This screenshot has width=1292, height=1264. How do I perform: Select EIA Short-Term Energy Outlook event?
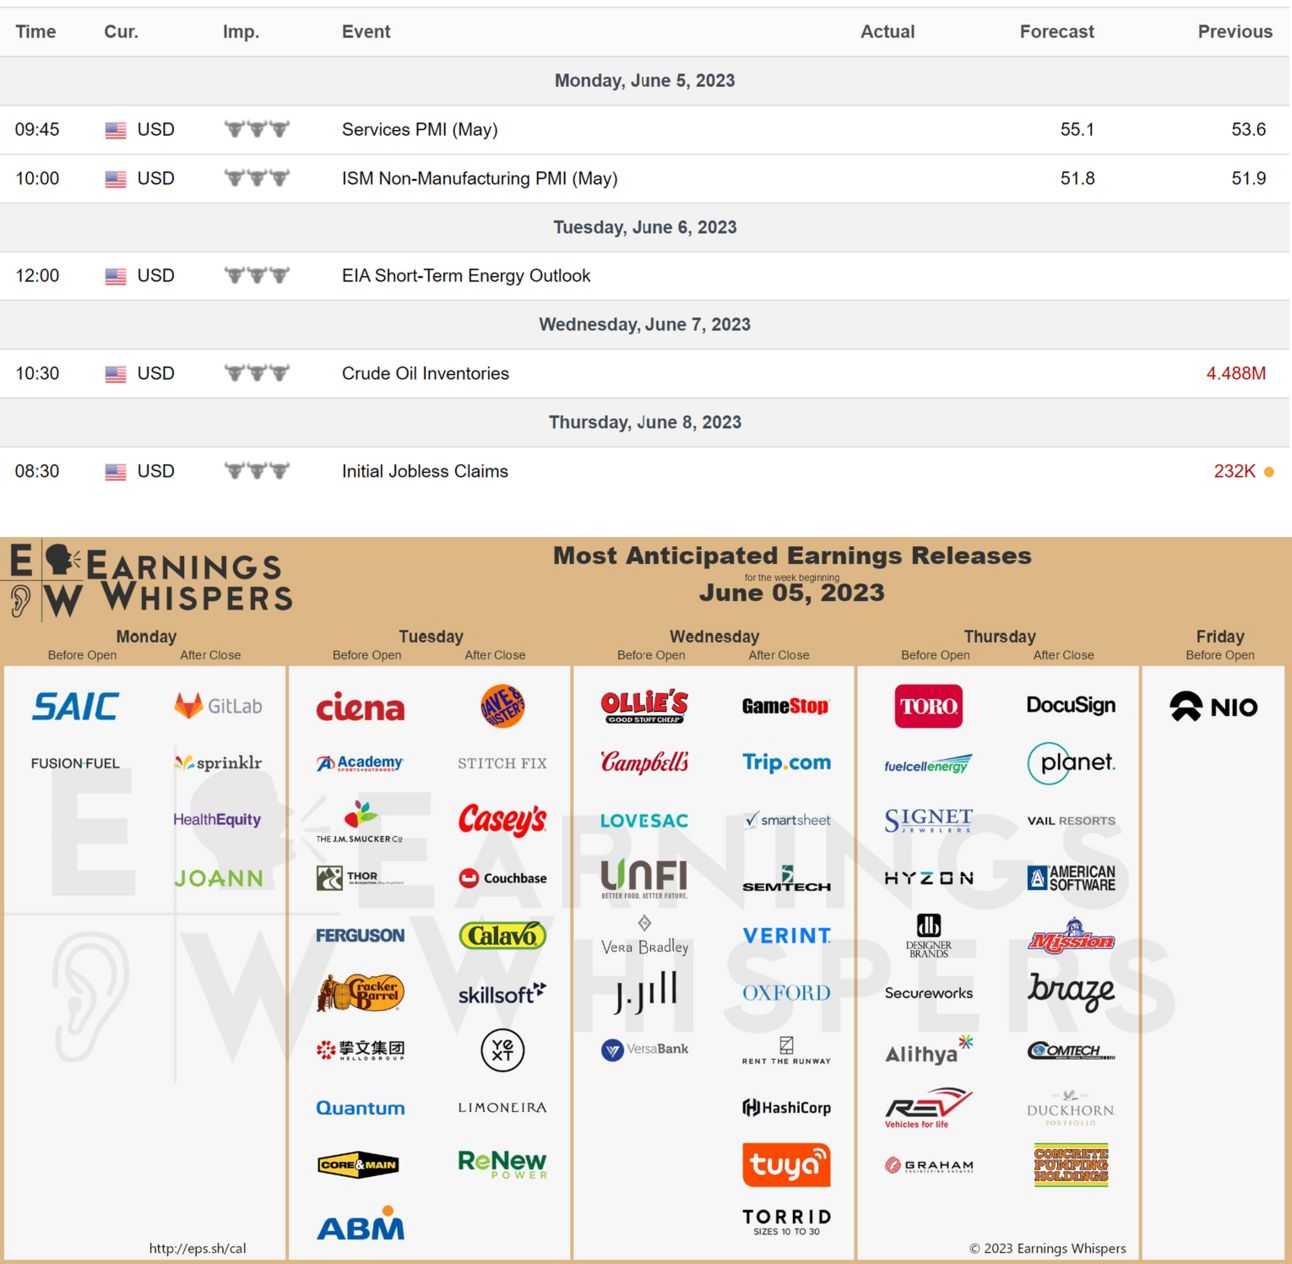[466, 275]
